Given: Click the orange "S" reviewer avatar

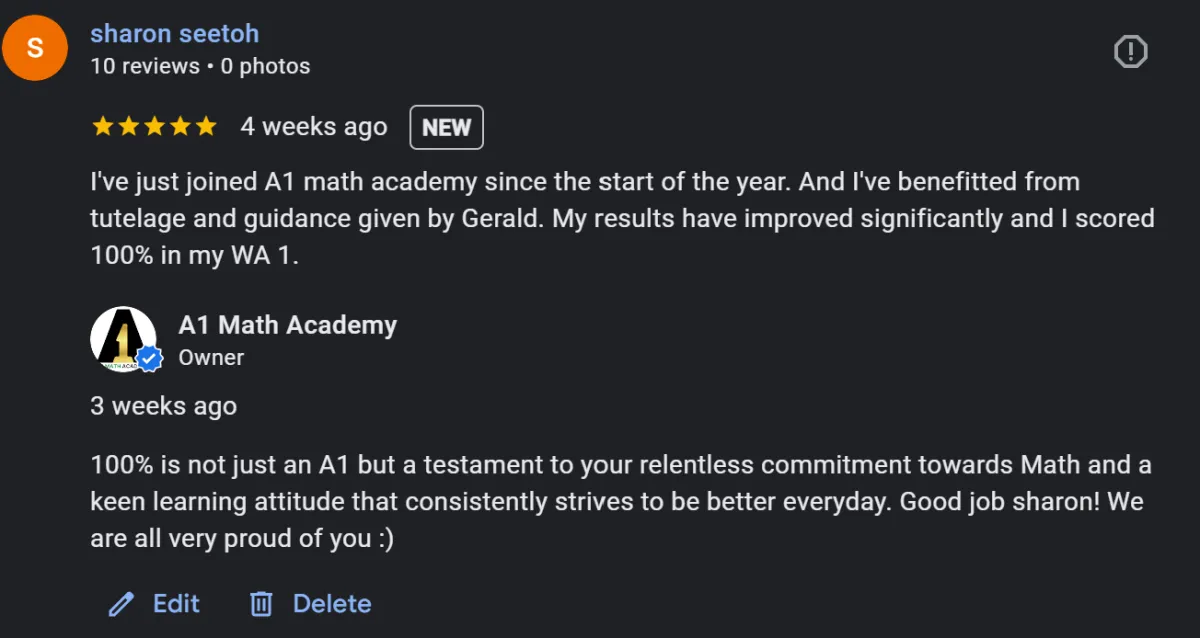Looking at the screenshot, I should [34, 47].
